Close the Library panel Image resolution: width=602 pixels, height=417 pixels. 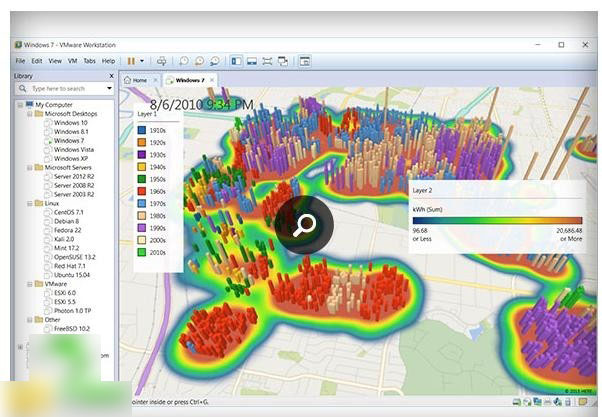[111, 76]
